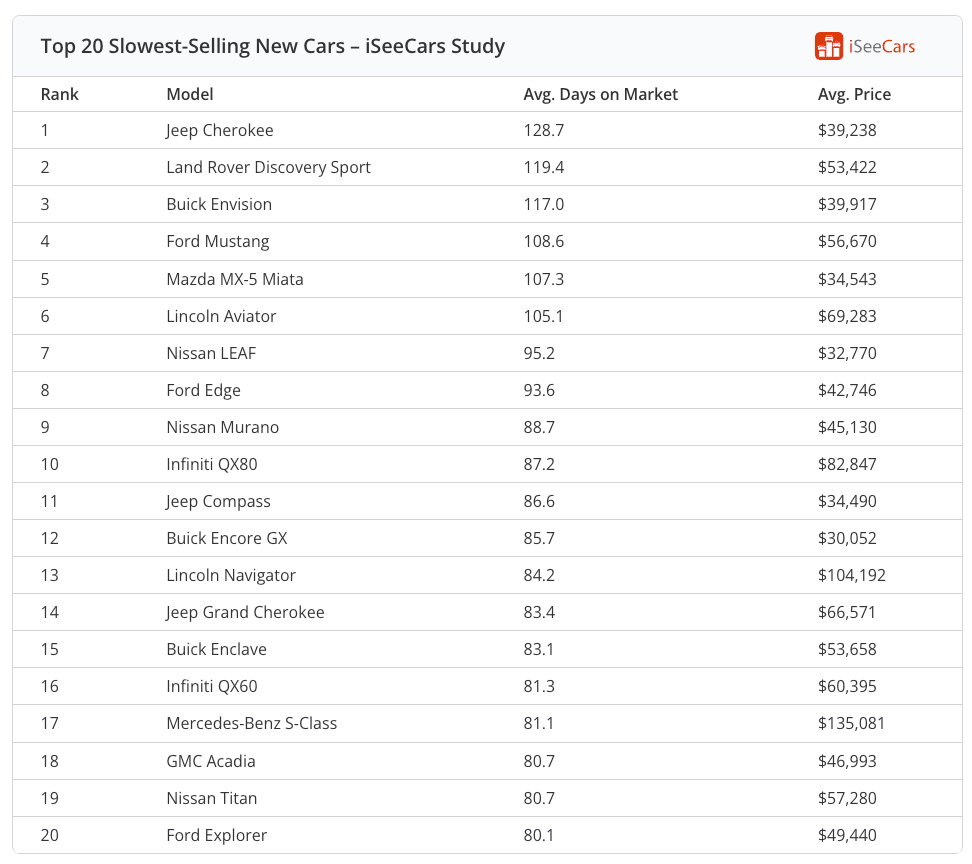Select Mazda MX-5 Miata in the table
The image size is (972, 864).
coord(234,279)
